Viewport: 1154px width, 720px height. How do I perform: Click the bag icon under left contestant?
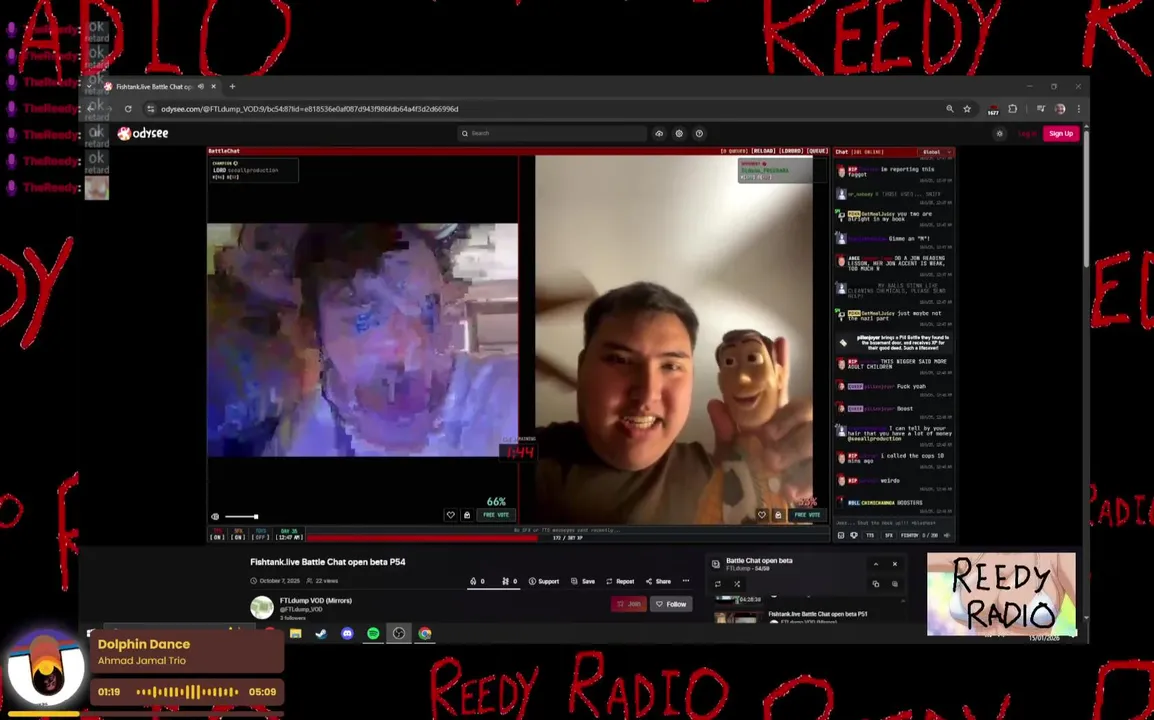467,515
